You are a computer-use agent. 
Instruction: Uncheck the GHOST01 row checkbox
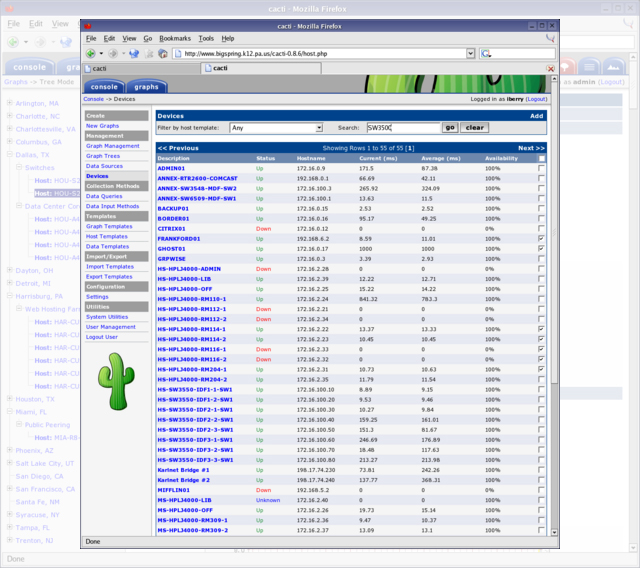point(541,248)
